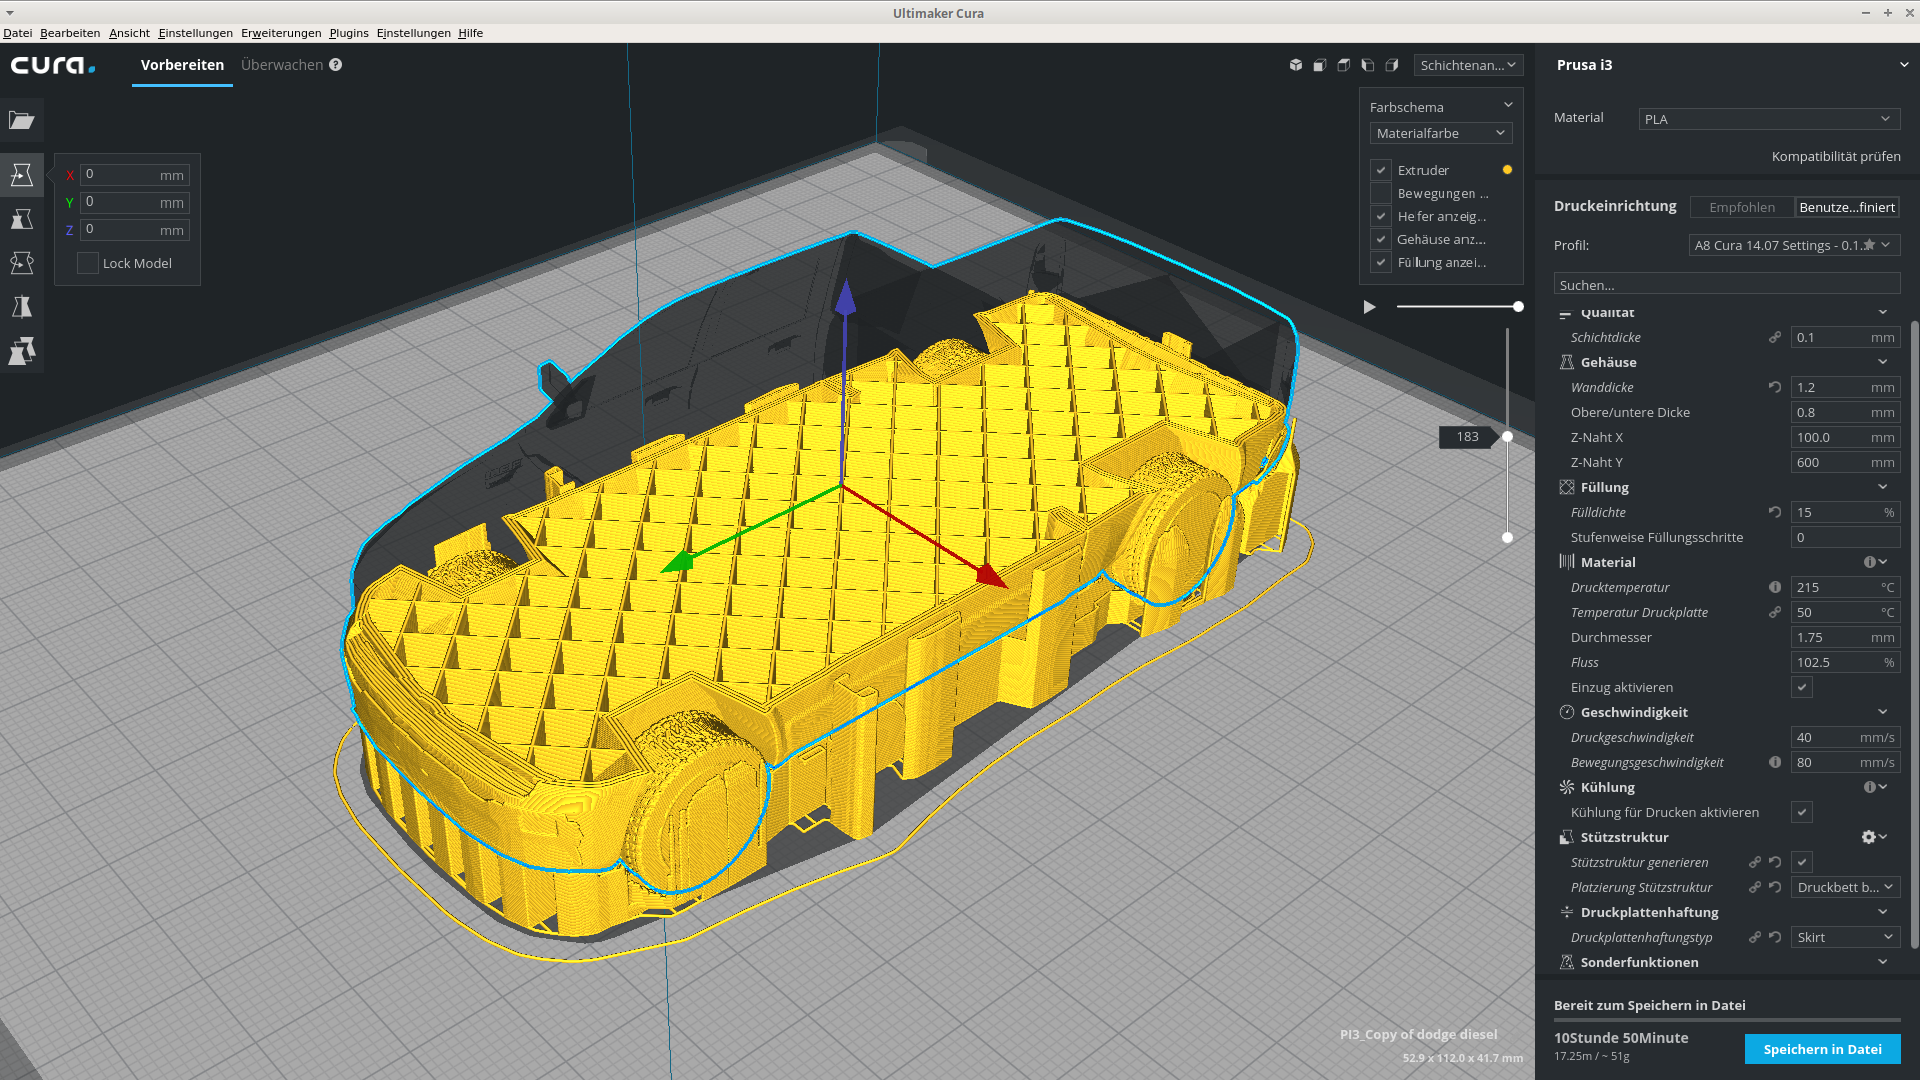Click the Speichern in Datei button
The width and height of the screenshot is (1920, 1080).
pos(1822,1049)
